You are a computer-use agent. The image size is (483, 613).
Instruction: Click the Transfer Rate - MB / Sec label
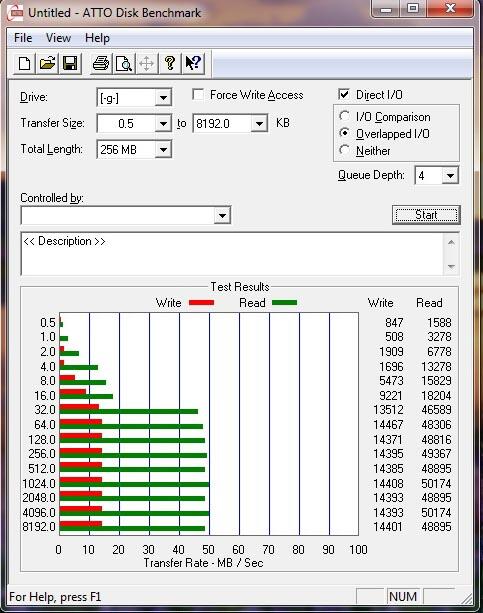203,563
